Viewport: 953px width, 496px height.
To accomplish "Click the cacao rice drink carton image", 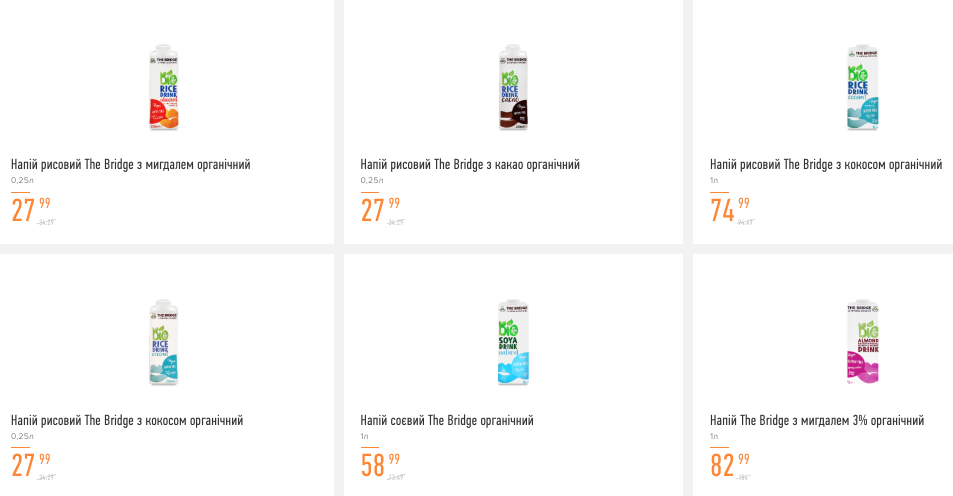I will (x=512, y=88).
